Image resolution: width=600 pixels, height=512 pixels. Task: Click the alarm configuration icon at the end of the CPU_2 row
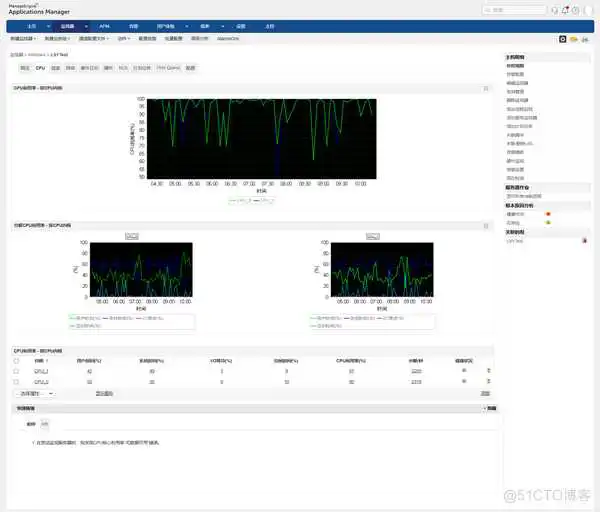(x=488, y=382)
